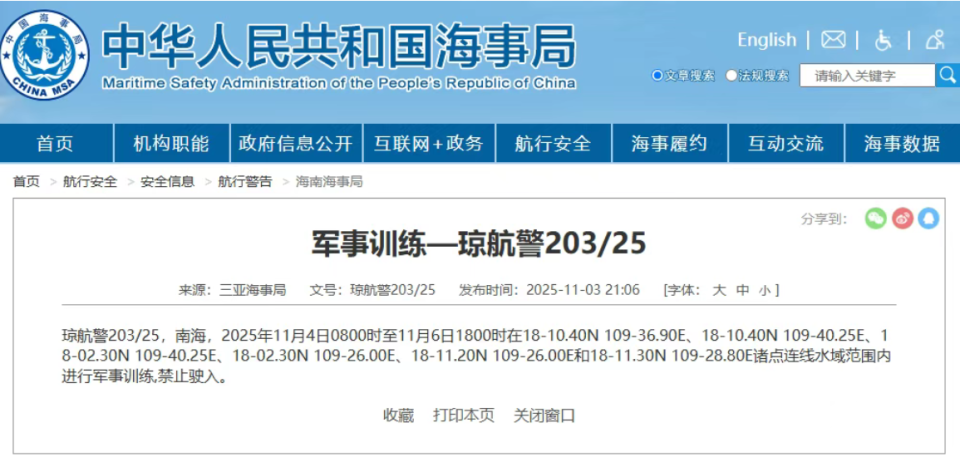Click the title 军事训练—琼航警203/25

pyautogui.click(x=479, y=244)
